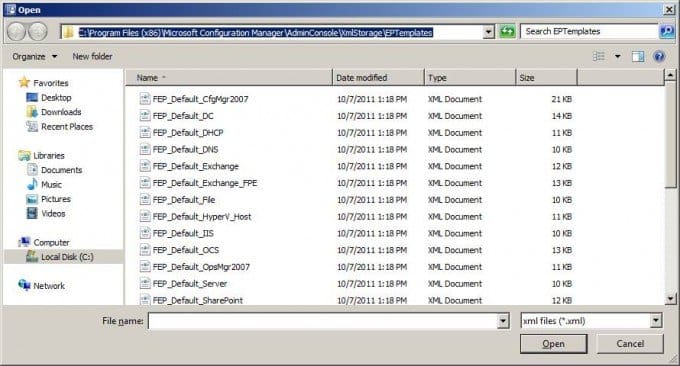
Task: Open the Organize menu
Action: point(34,56)
